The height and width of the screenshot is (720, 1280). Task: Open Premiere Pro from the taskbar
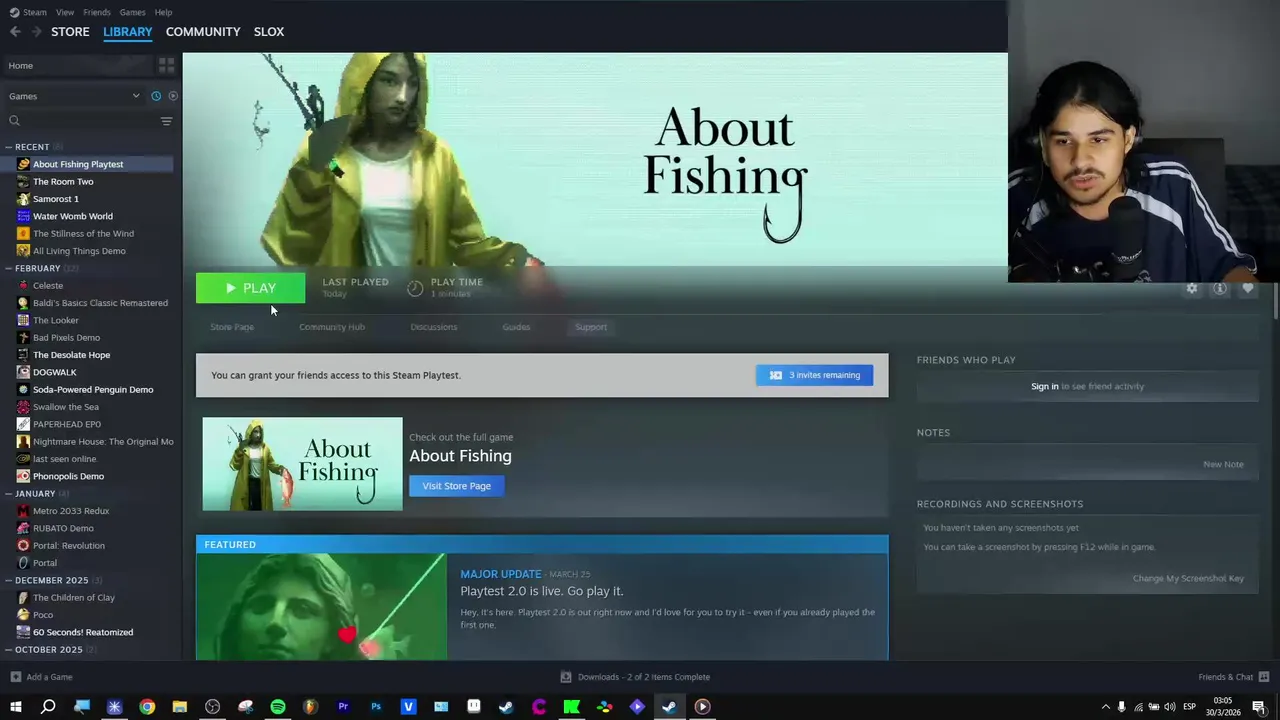tap(343, 707)
